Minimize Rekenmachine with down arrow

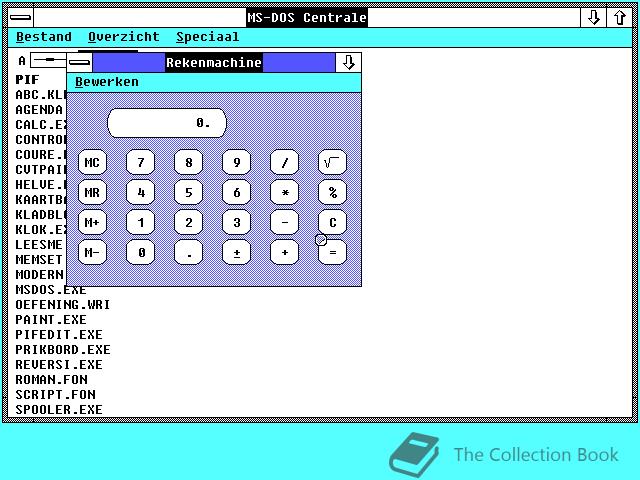[348, 62]
